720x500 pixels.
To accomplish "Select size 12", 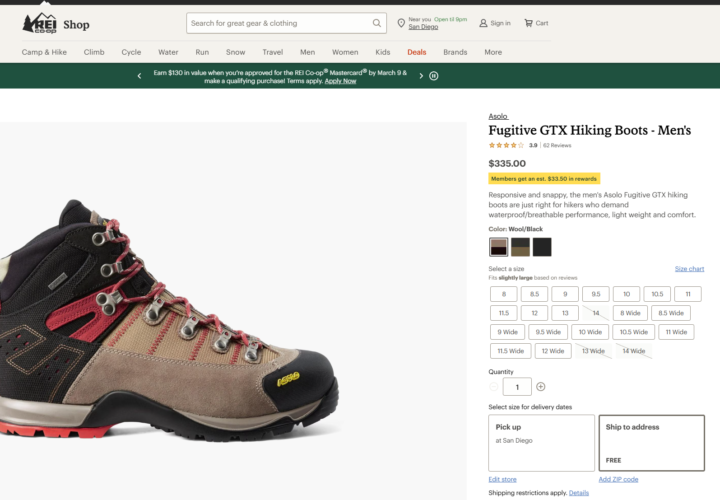I will (x=534, y=313).
